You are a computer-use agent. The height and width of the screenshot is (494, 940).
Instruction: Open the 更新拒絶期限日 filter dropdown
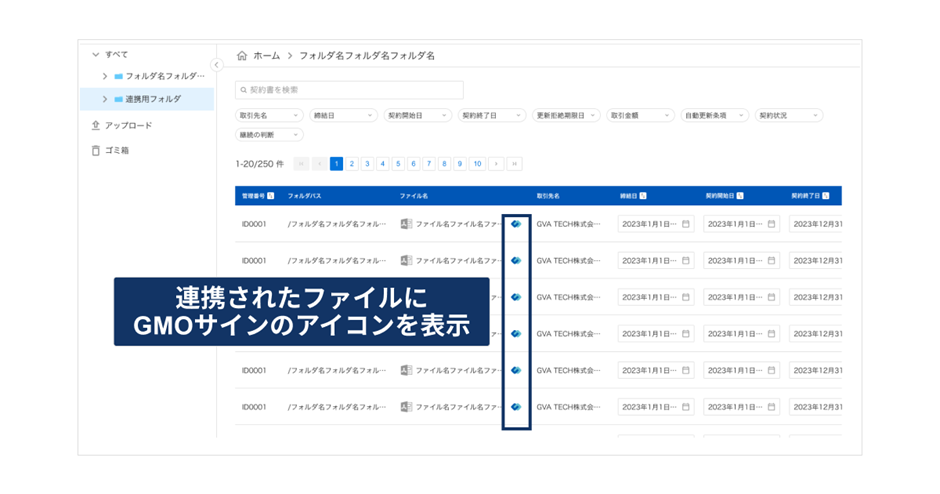567,116
